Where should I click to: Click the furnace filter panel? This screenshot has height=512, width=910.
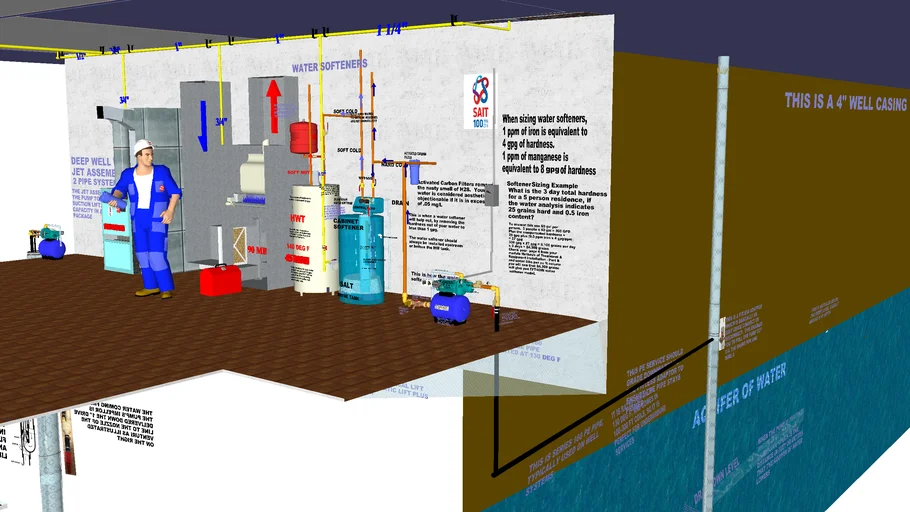click(239, 245)
